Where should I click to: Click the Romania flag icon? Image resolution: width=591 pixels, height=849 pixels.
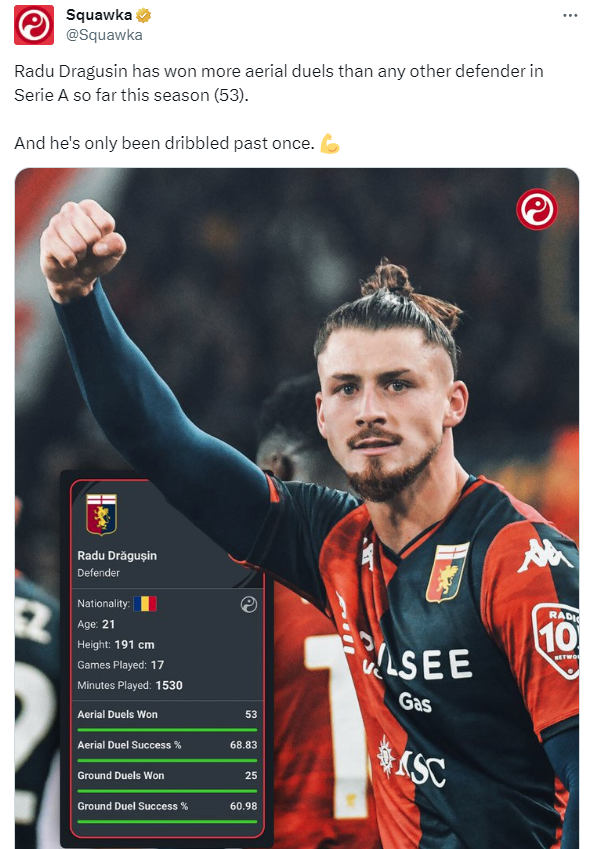(145, 604)
